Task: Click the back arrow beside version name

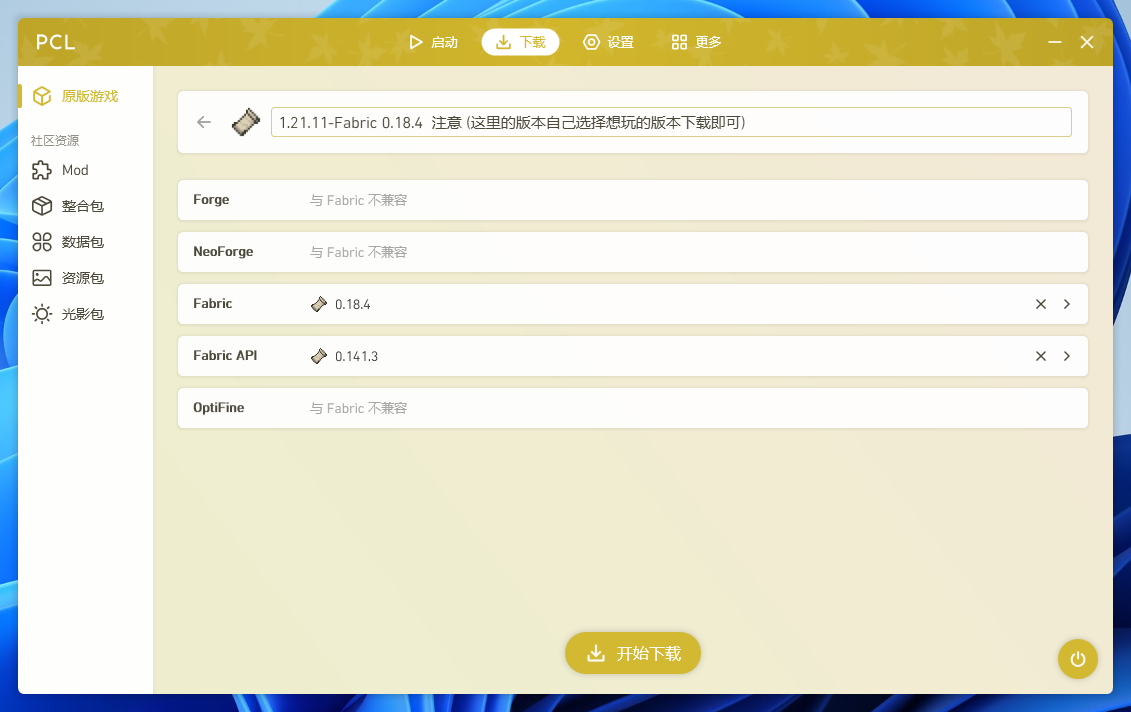Action: [x=204, y=122]
